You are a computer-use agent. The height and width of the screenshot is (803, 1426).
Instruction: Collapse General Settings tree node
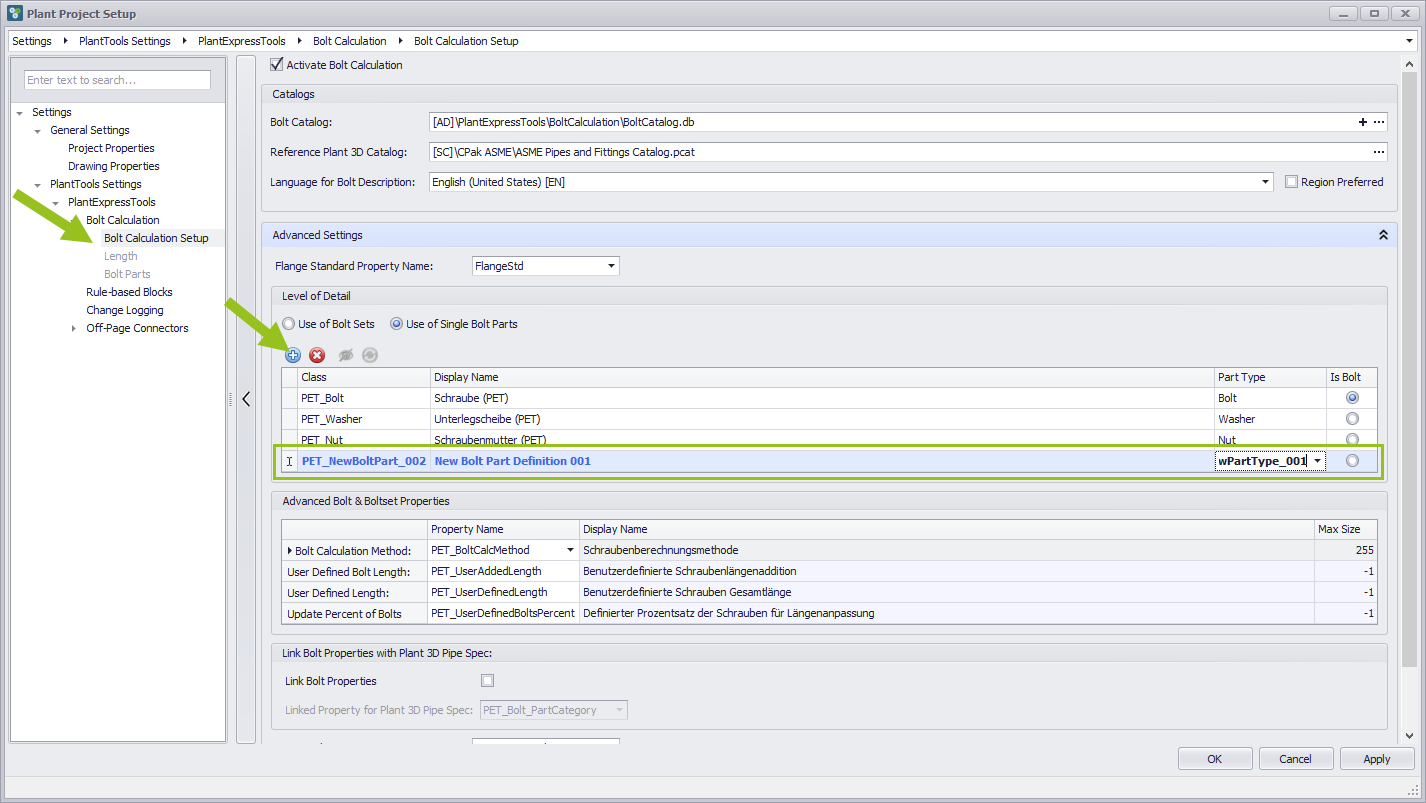[38, 131]
